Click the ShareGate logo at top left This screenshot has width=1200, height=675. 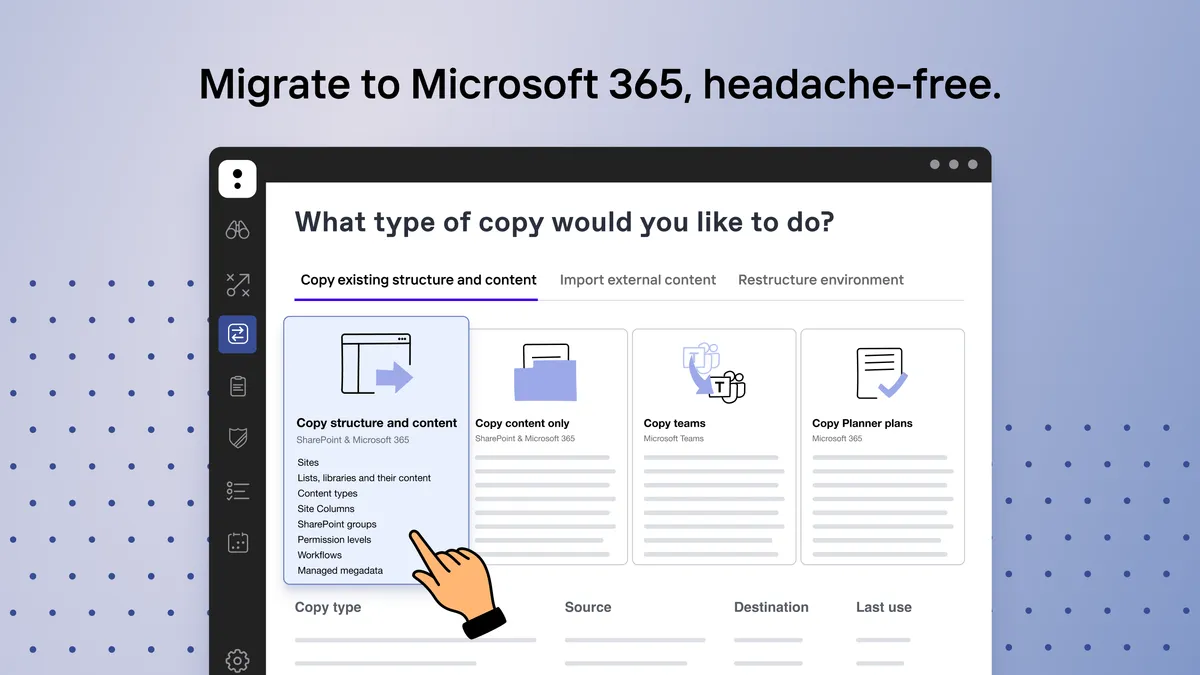(x=237, y=179)
